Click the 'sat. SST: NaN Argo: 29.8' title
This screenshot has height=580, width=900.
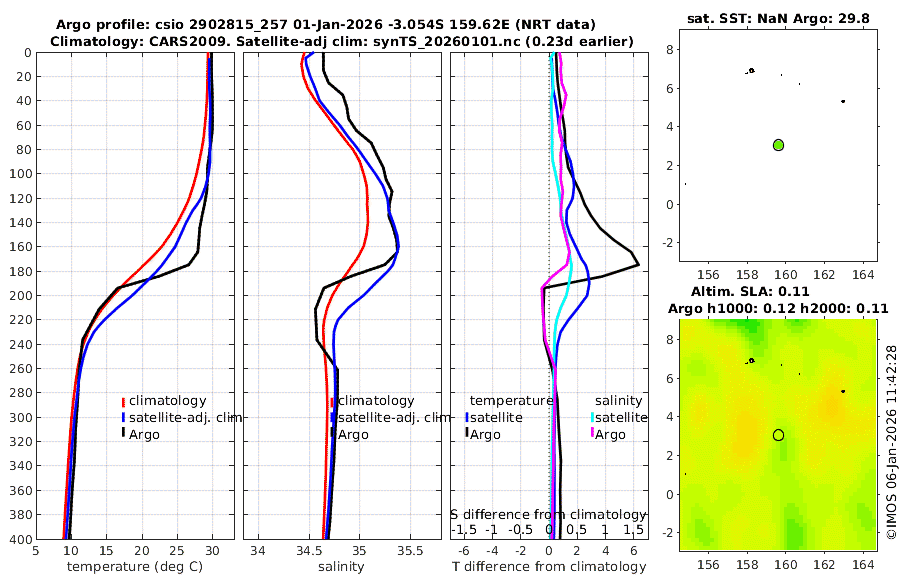coord(778,18)
